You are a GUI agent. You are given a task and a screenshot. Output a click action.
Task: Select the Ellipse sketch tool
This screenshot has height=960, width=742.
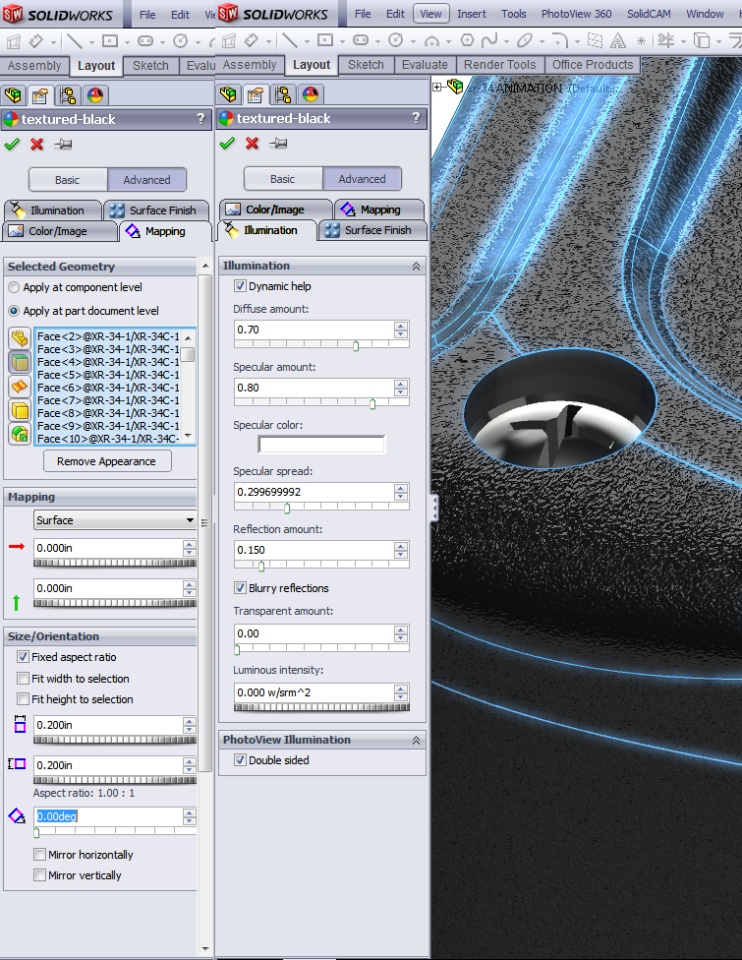pos(525,40)
